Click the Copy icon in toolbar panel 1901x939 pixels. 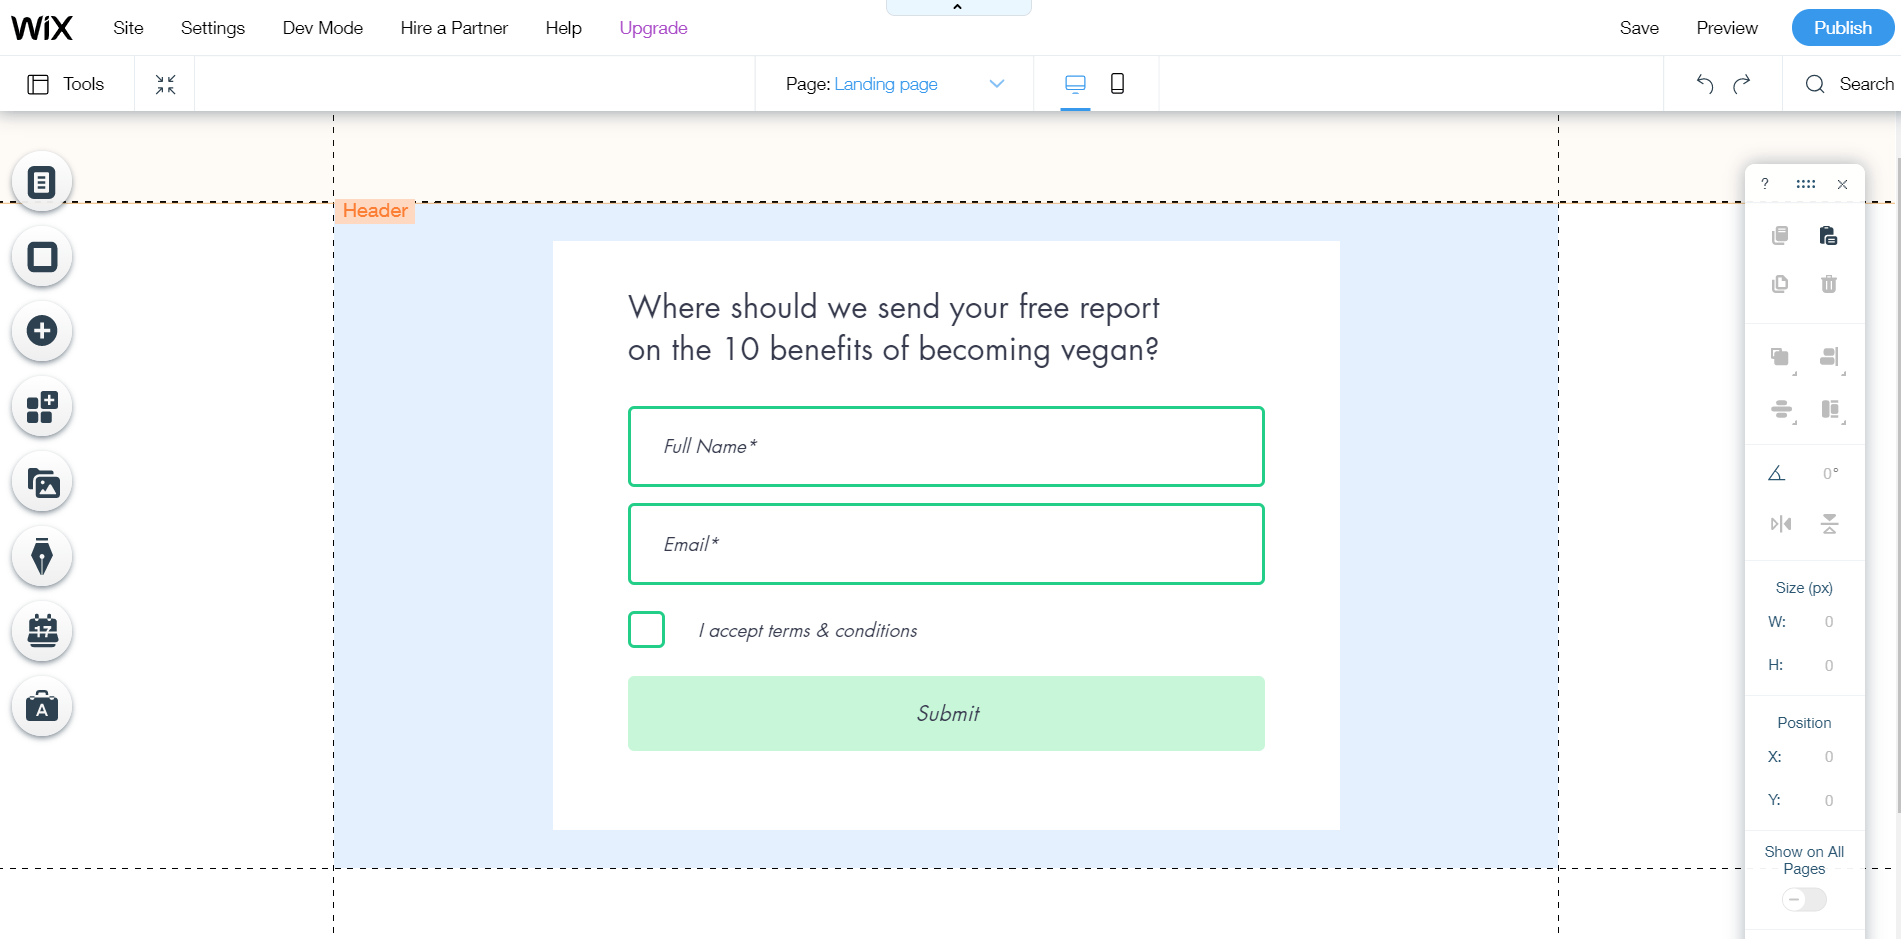[x=1780, y=236]
